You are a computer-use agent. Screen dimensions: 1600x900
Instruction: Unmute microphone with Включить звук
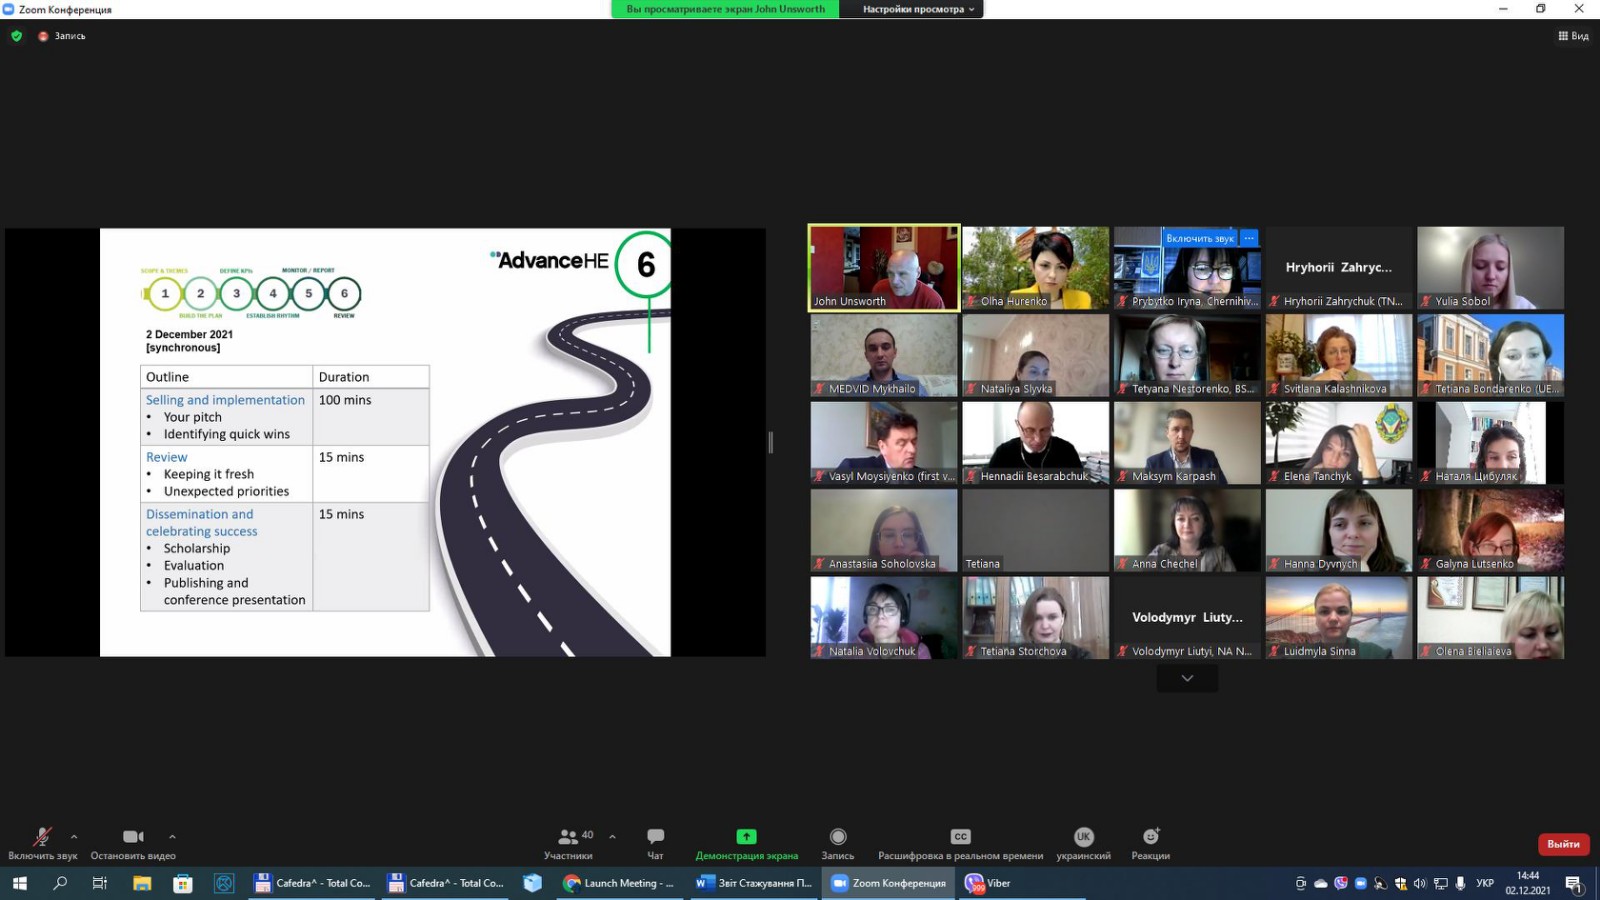coord(42,837)
